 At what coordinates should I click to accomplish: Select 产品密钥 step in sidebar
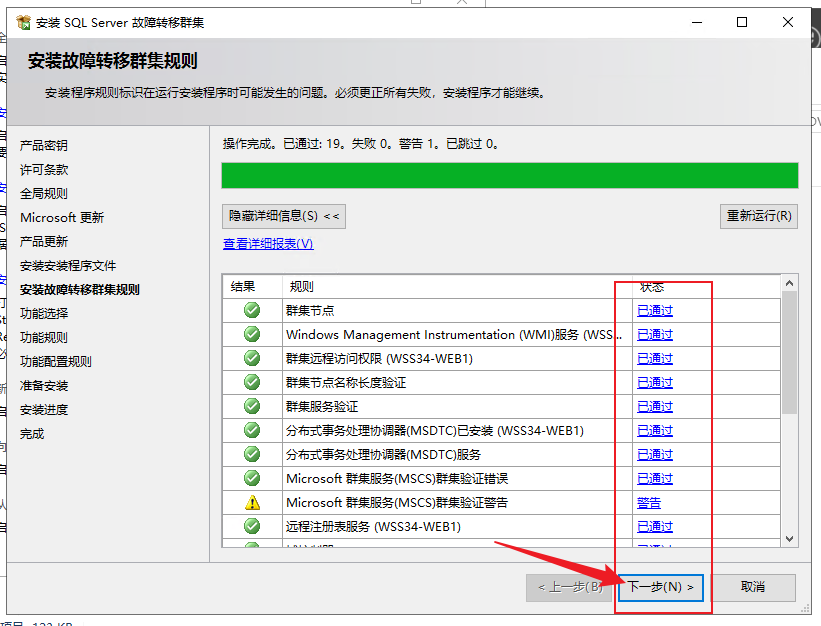pos(44,146)
